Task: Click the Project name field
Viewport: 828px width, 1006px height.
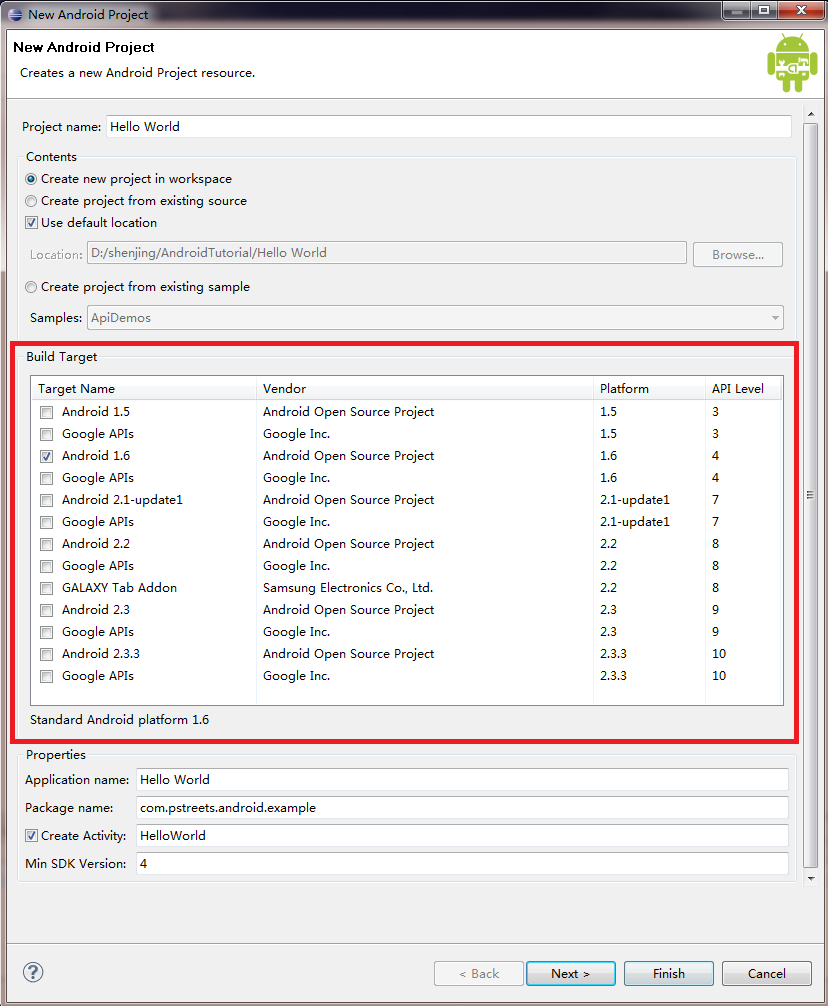Action: (x=448, y=126)
